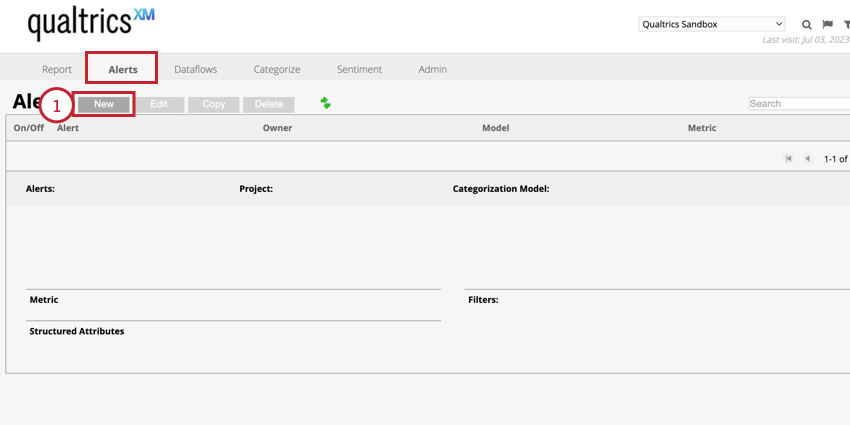This screenshot has height=425, width=850.
Task: Click into the alerts Search field
Action: click(x=798, y=103)
